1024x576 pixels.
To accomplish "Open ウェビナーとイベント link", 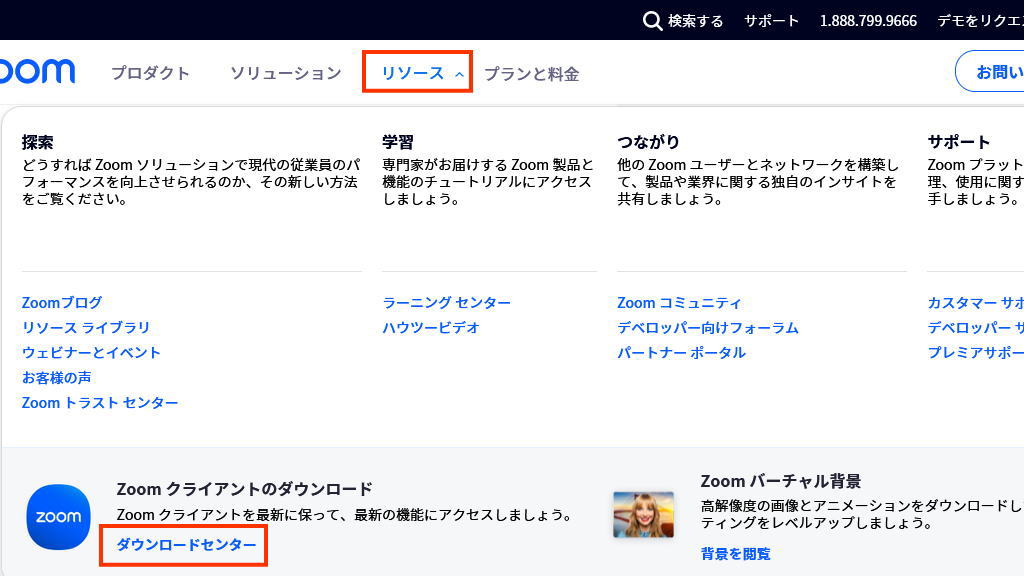I will (x=91, y=353).
